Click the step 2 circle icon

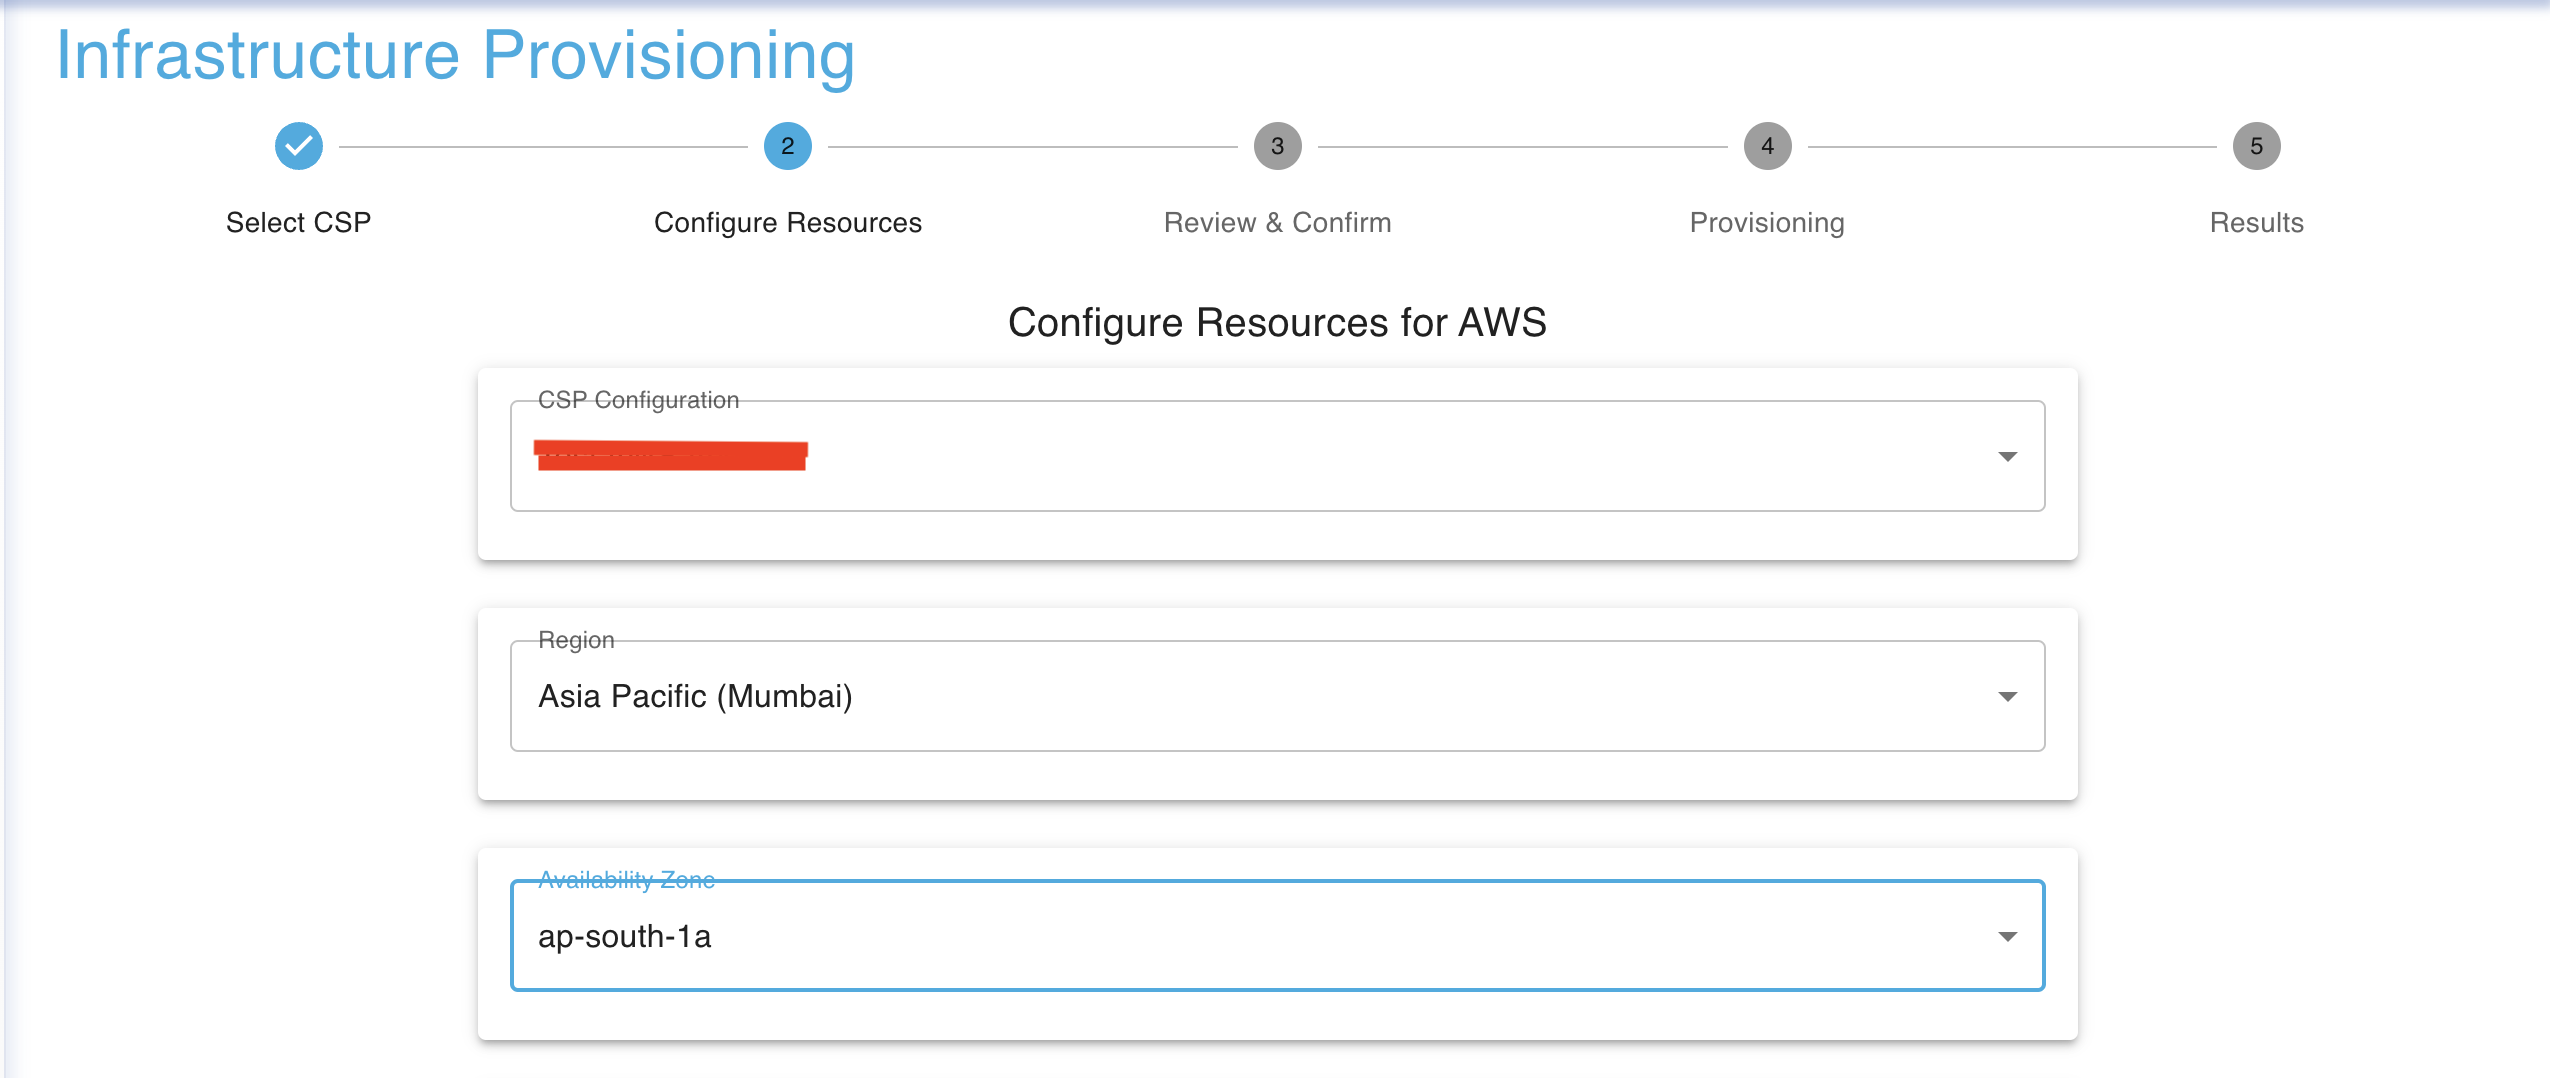point(787,147)
